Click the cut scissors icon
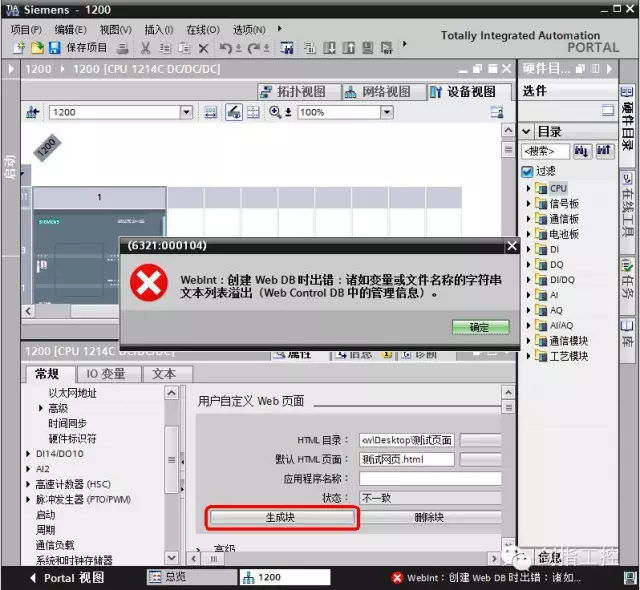The image size is (640, 590). tap(145, 47)
